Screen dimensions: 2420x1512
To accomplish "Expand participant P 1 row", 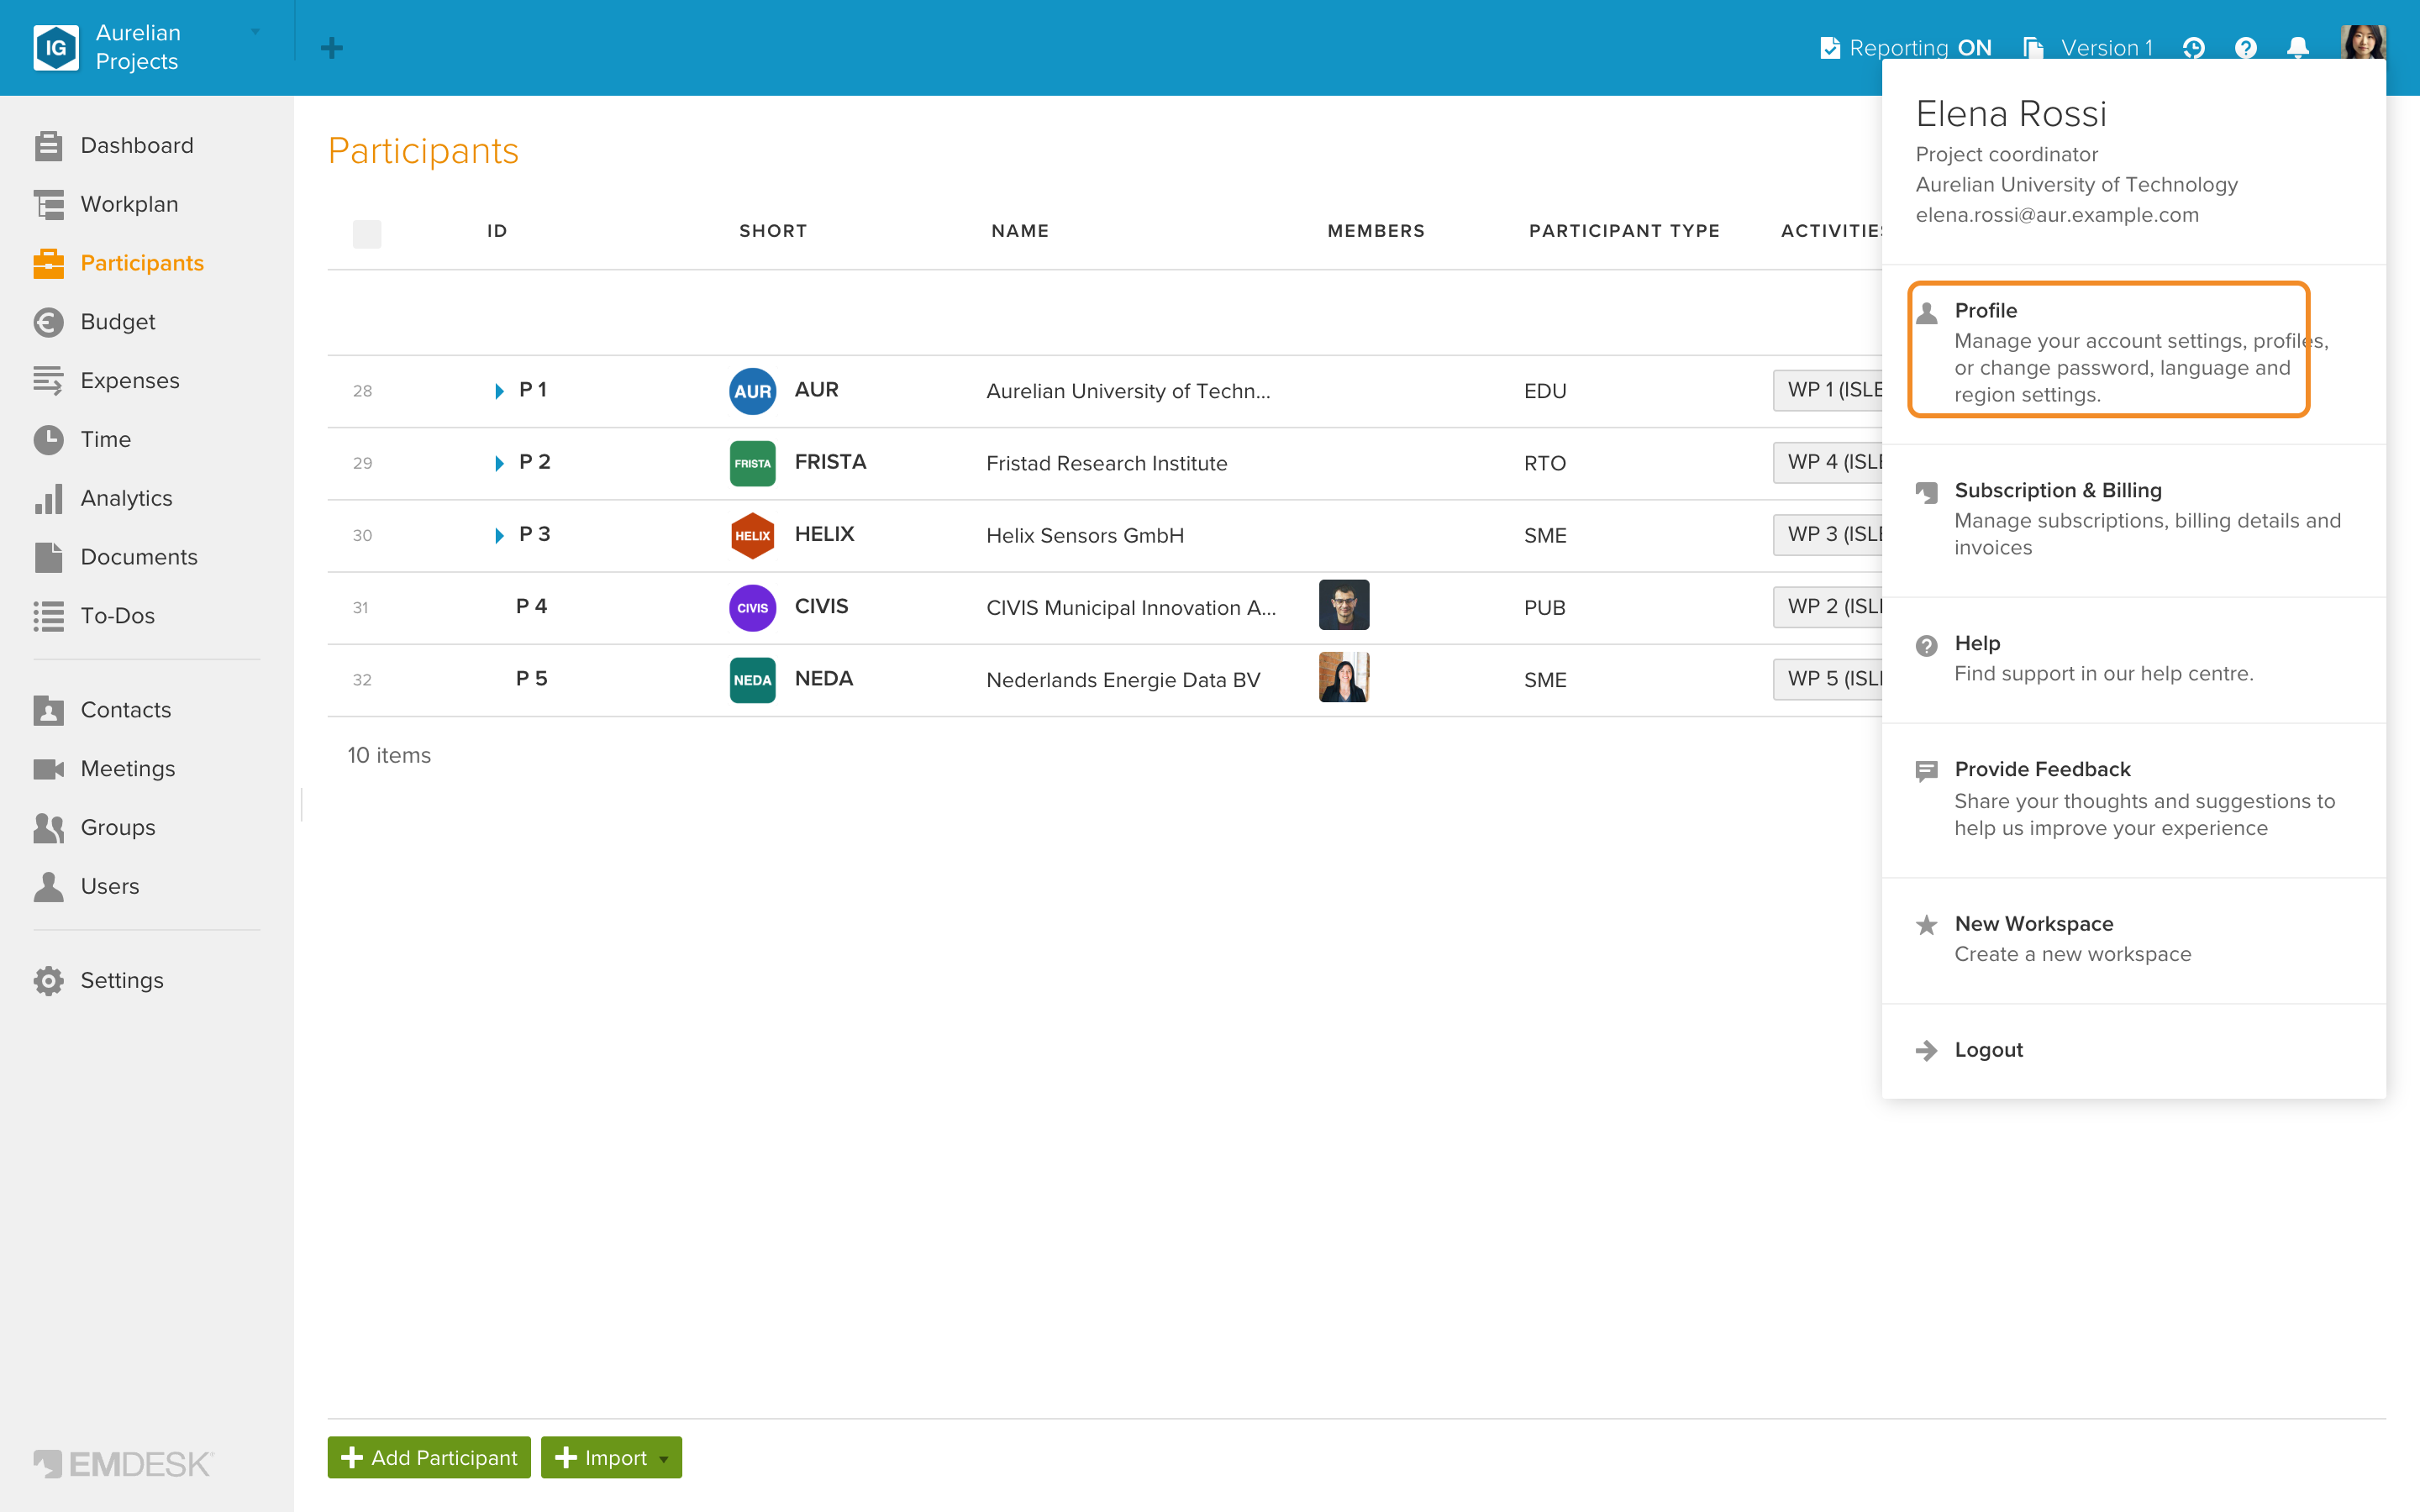I will click(499, 391).
